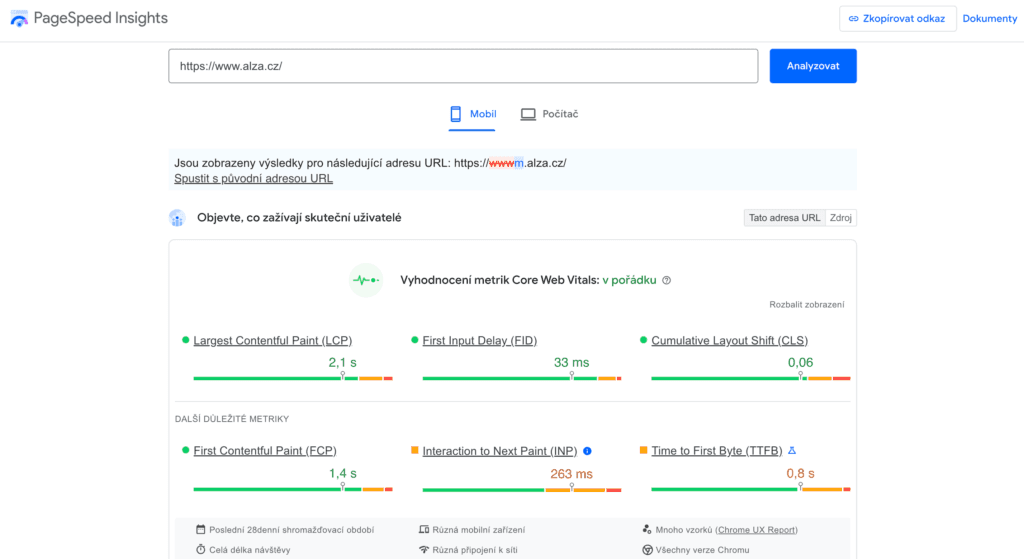
Task: Click the real users icon beside Objevte heading
Action: pyautogui.click(x=177, y=218)
